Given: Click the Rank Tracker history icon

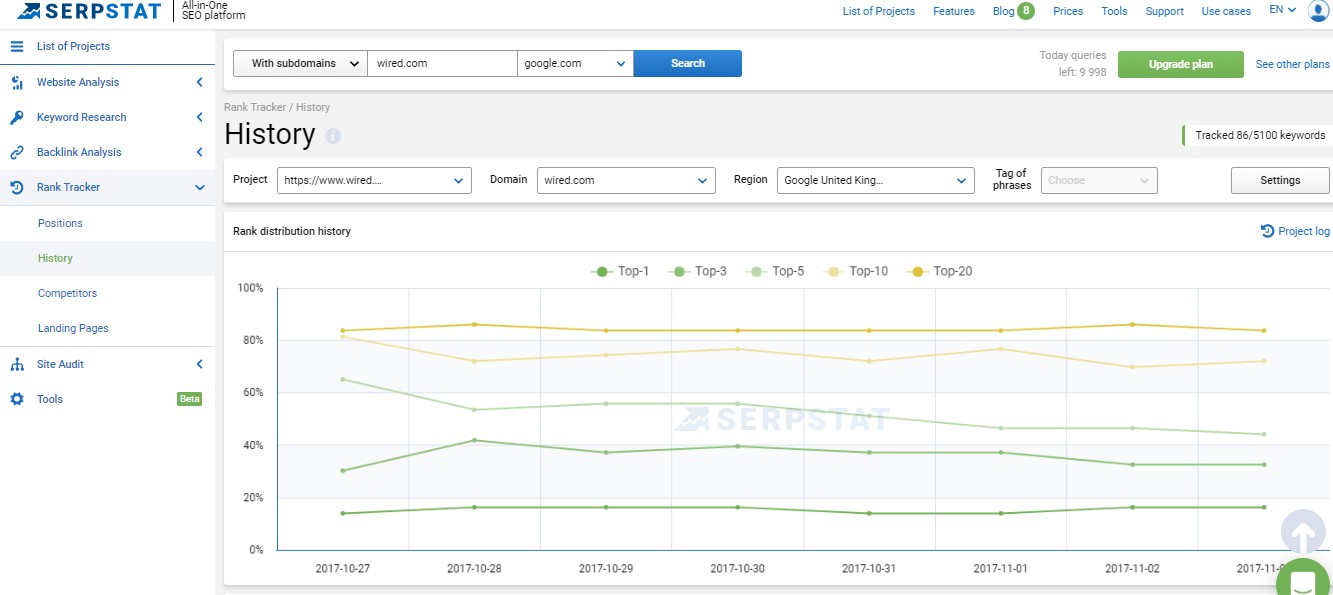Looking at the screenshot, I should pyautogui.click(x=17, y=187).
